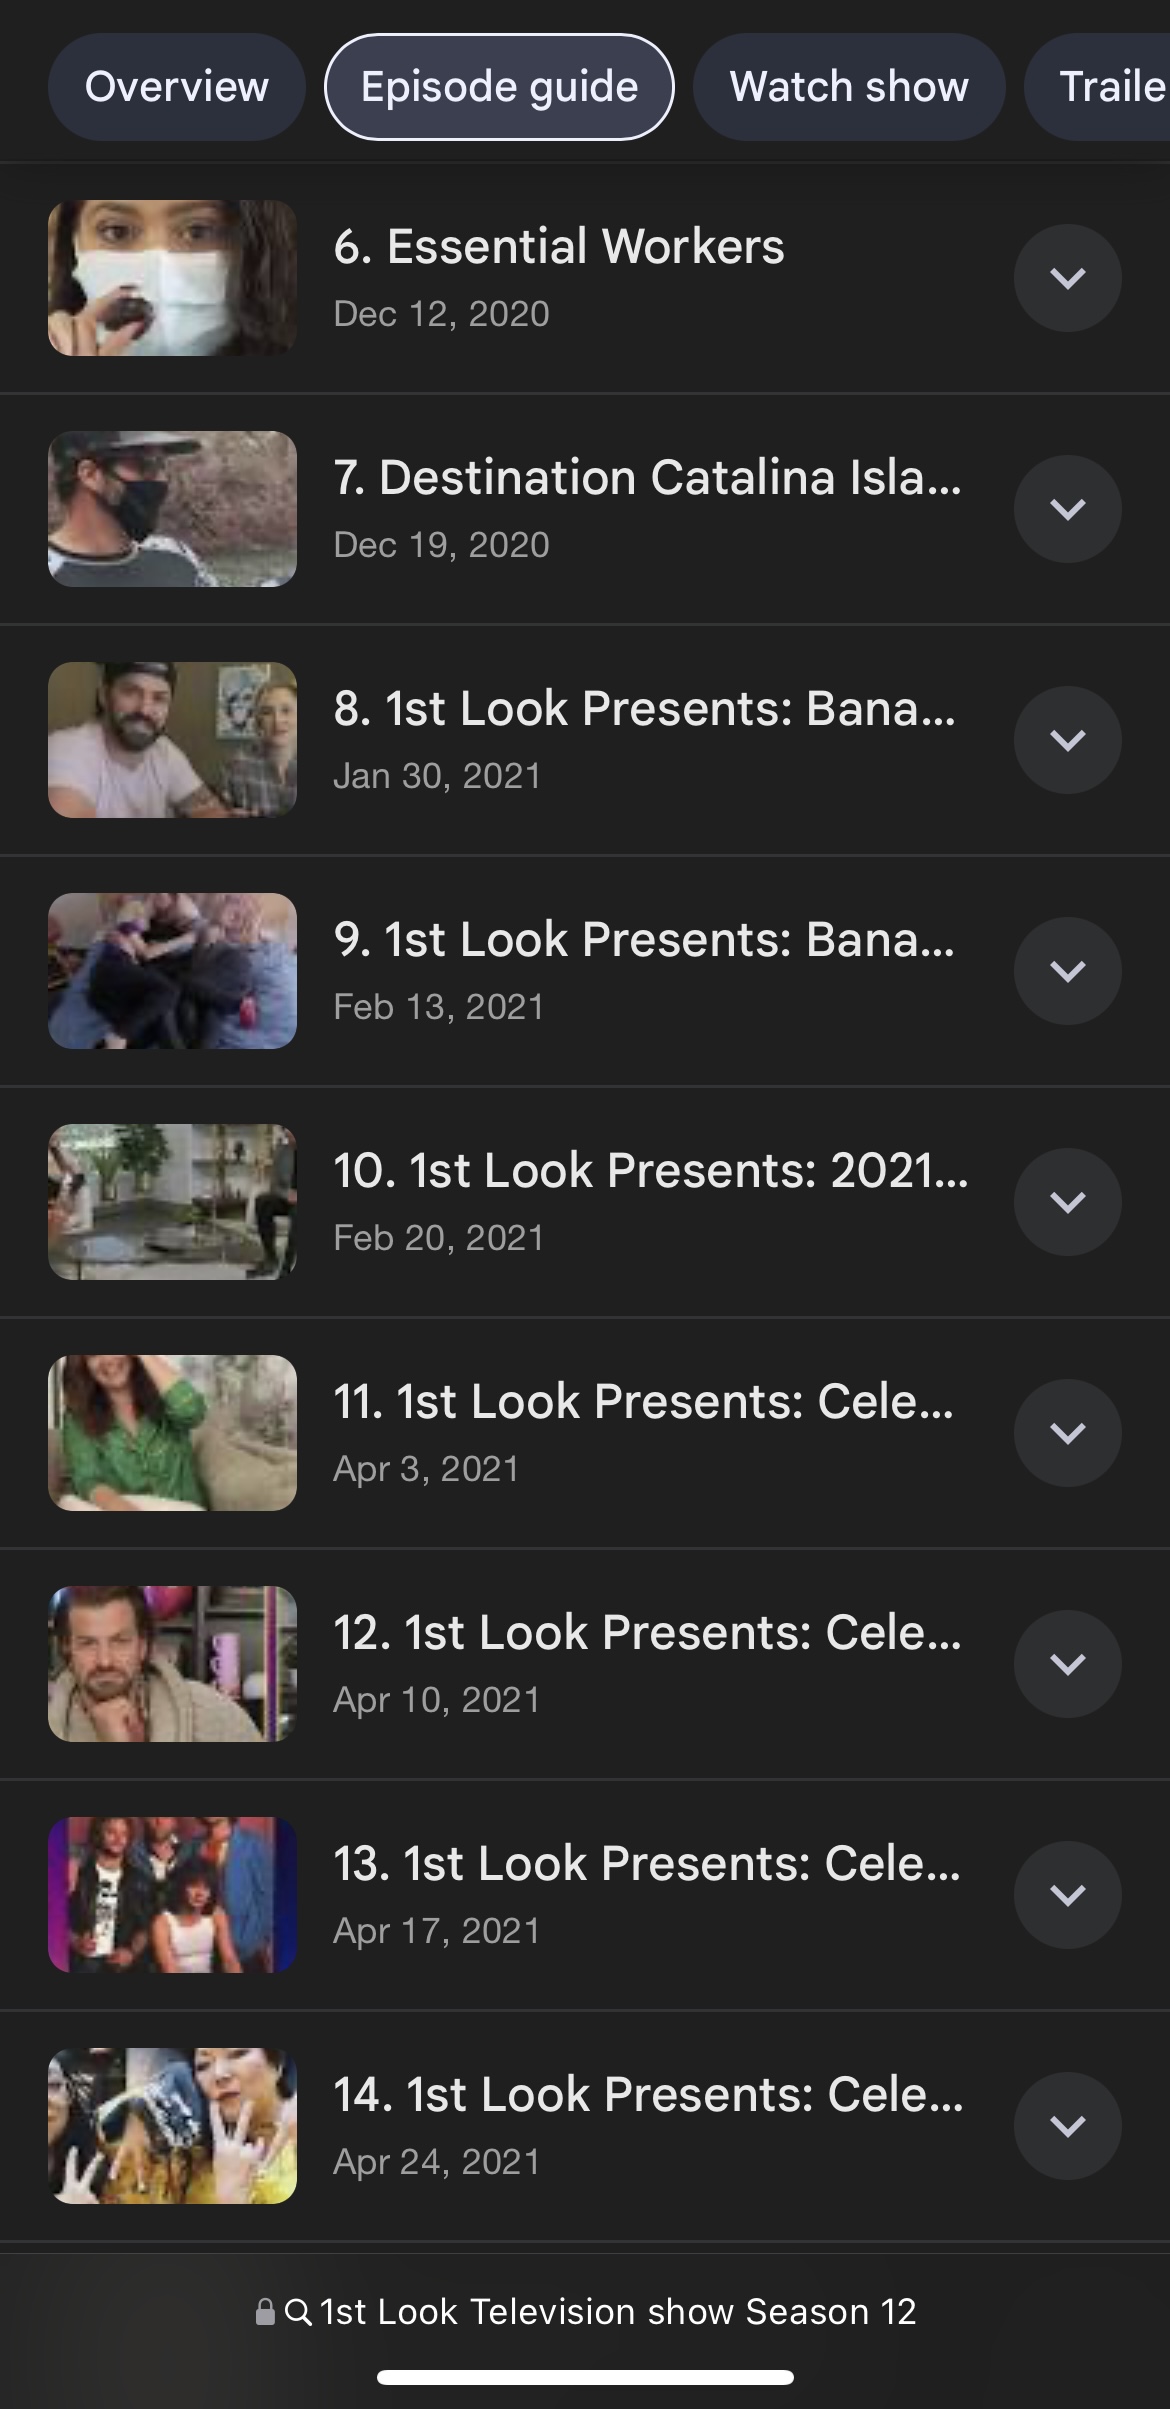Screen dimensions: 1170x2409
Task: Tap the episode 14 thumbnail
Action: pyautogui.click(x=172, y=2126)
